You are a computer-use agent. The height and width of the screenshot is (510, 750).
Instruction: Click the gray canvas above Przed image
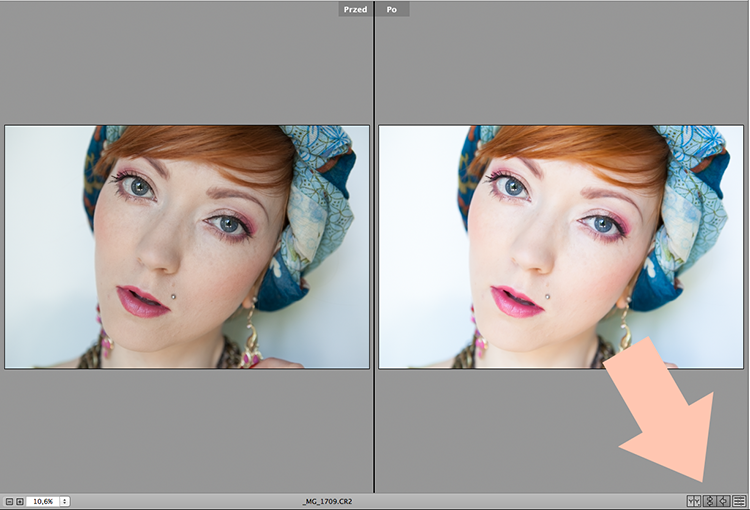pos(187,62)
